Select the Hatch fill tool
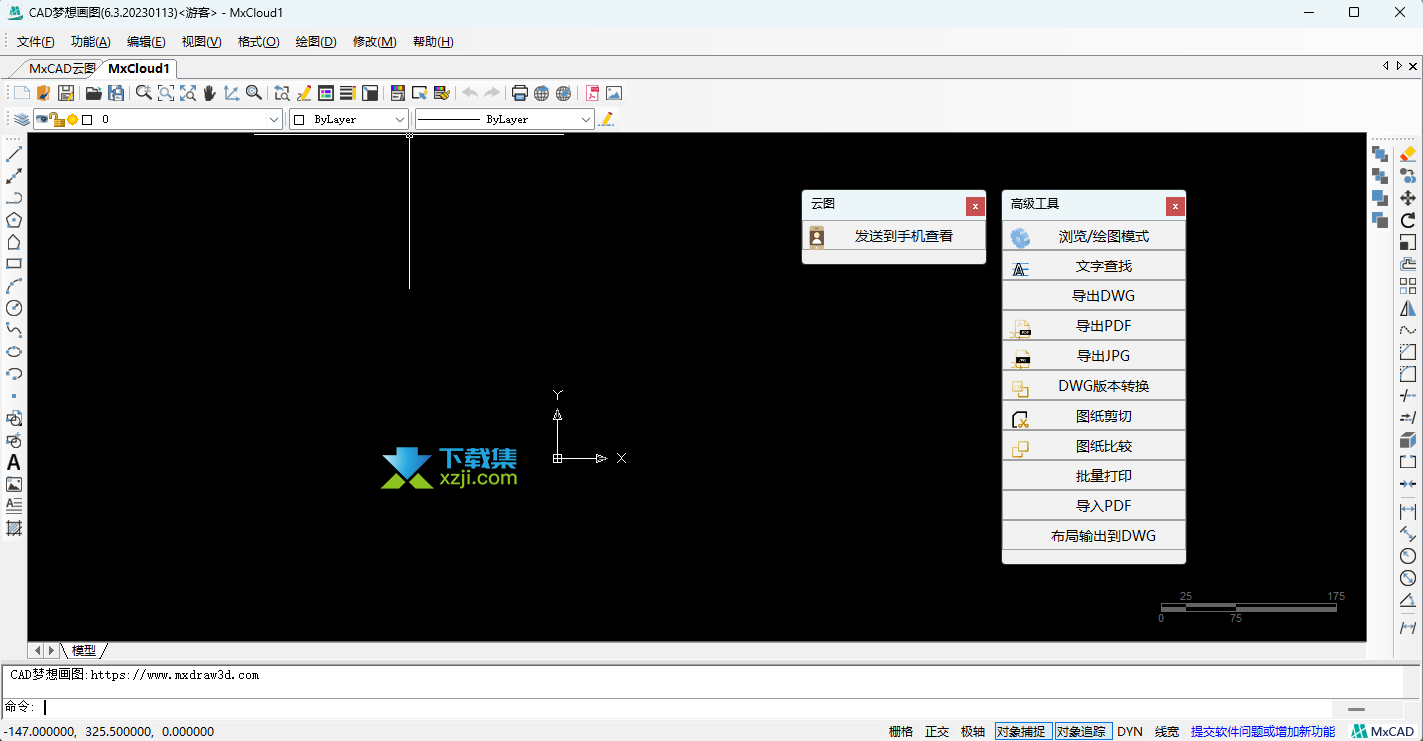The image size is (1423, 741). click(14, 528)
